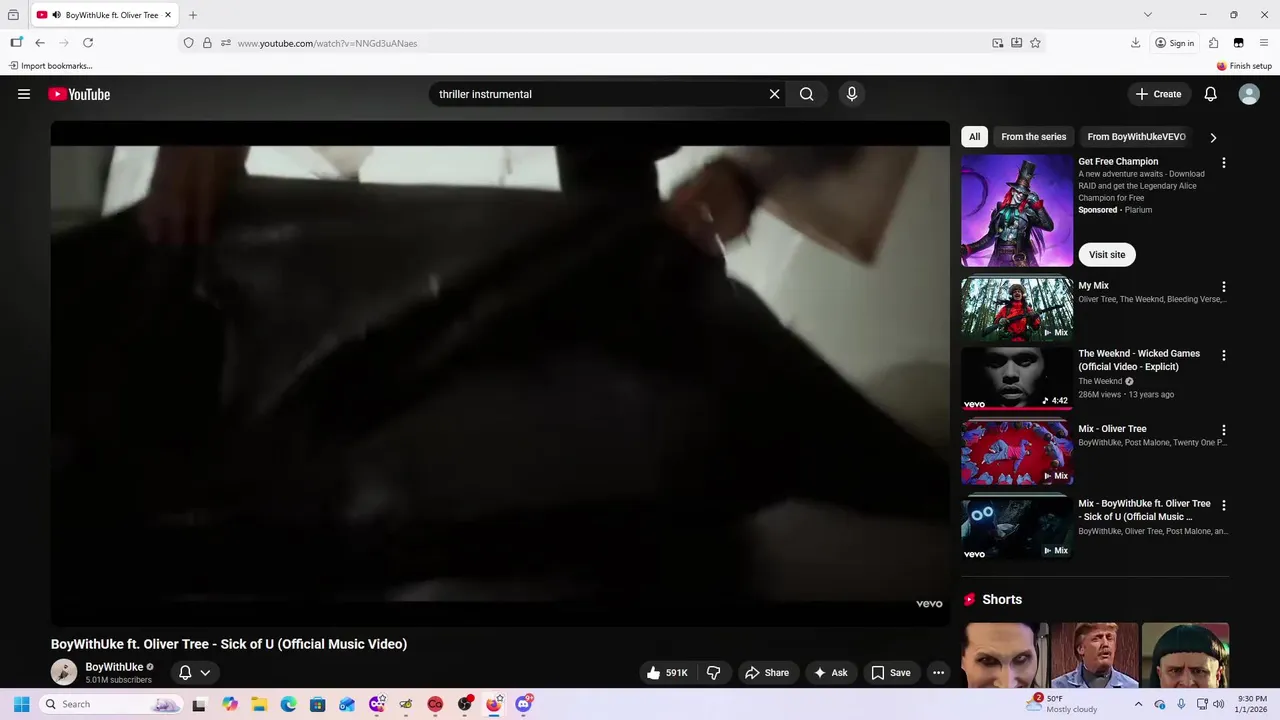
Task: Open the Firefox application menu
Action: coord(1264,43)
